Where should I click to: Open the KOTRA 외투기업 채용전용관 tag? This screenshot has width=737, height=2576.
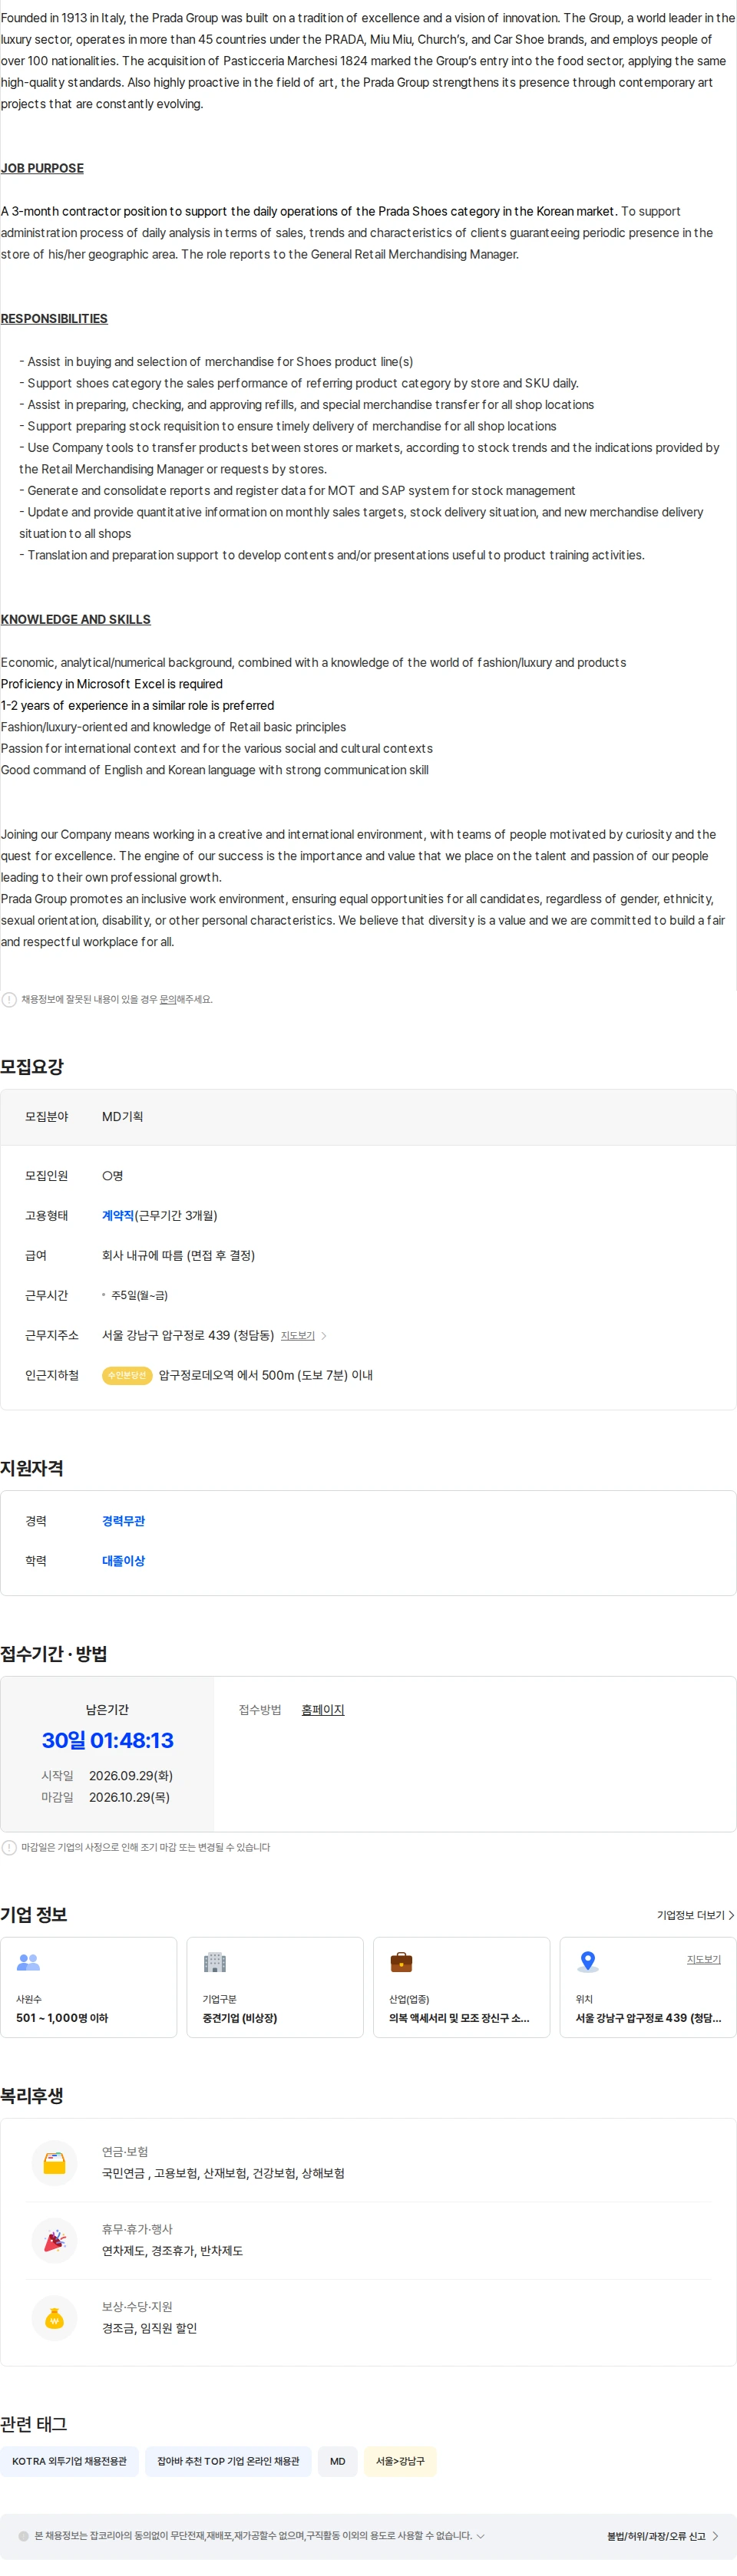pyautogui.click(x=70, y=2461)
